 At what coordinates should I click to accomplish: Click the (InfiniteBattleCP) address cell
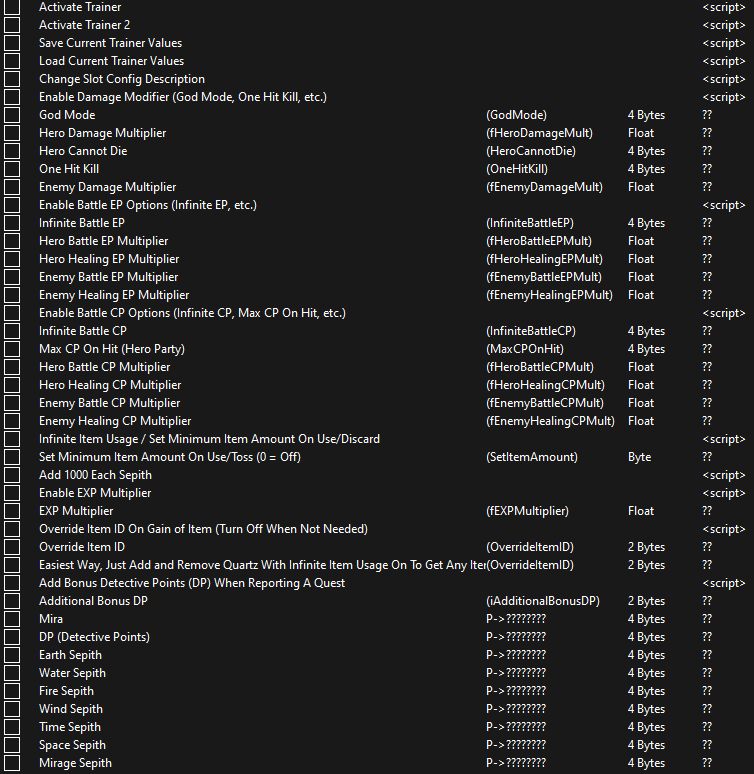[x=531, y=331]
